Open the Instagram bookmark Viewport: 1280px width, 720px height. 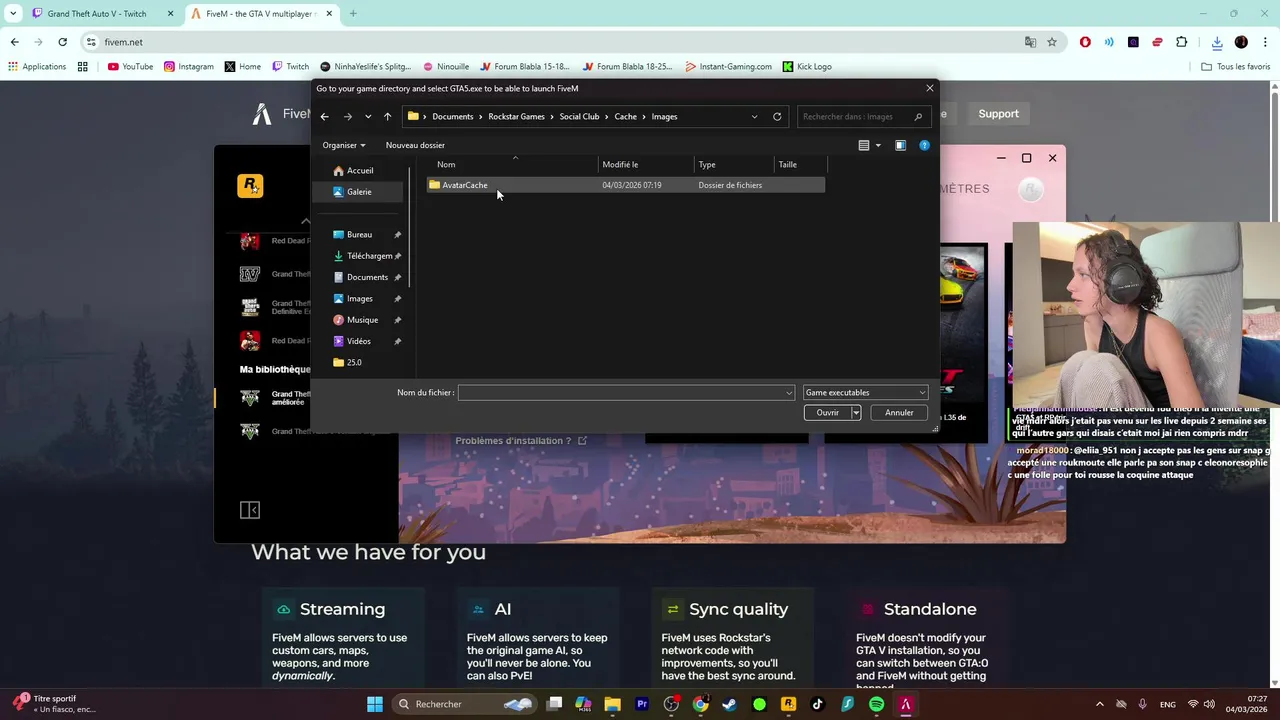tap(188, 67)
